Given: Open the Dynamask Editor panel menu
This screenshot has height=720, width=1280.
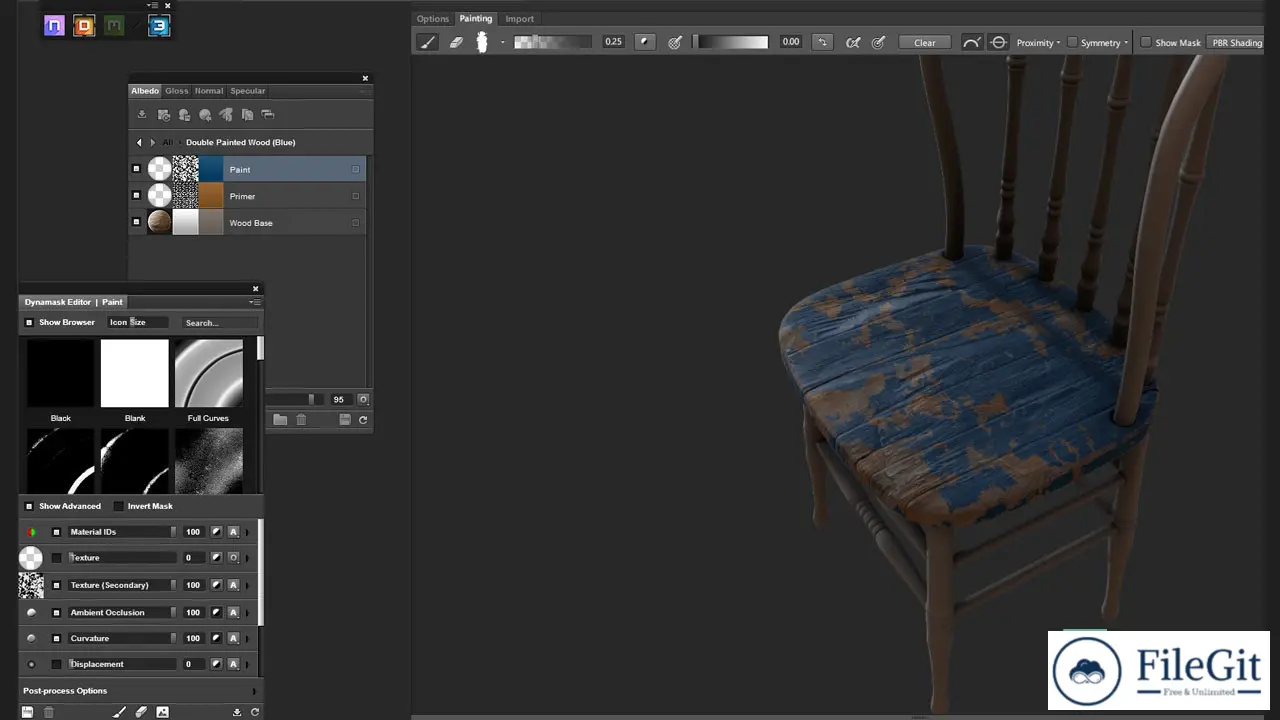Looking at the screenshot, I should click(253, 302).
